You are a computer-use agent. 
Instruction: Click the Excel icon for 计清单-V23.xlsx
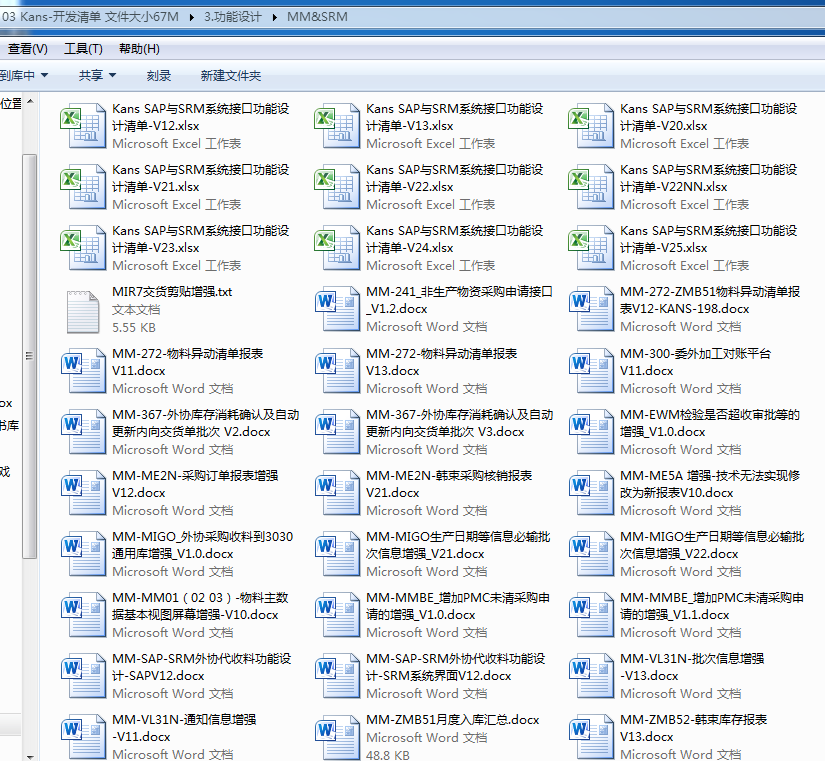pyautogui.click(x=83, y=248)
